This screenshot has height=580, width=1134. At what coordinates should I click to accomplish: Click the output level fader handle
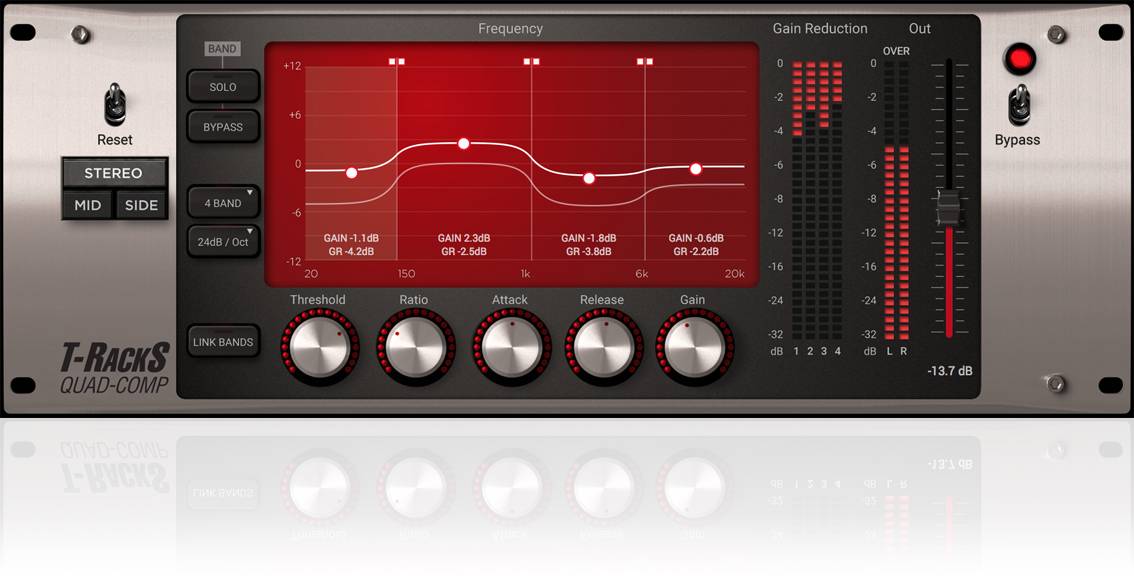[947, 208]
